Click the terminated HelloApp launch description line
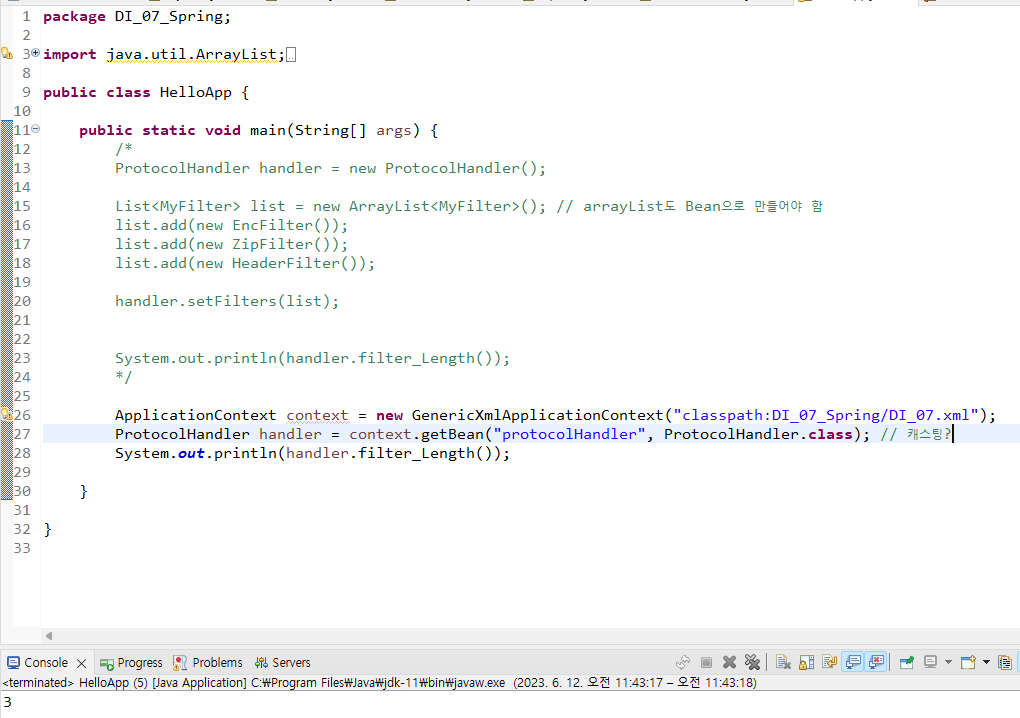 coord(379,682)
